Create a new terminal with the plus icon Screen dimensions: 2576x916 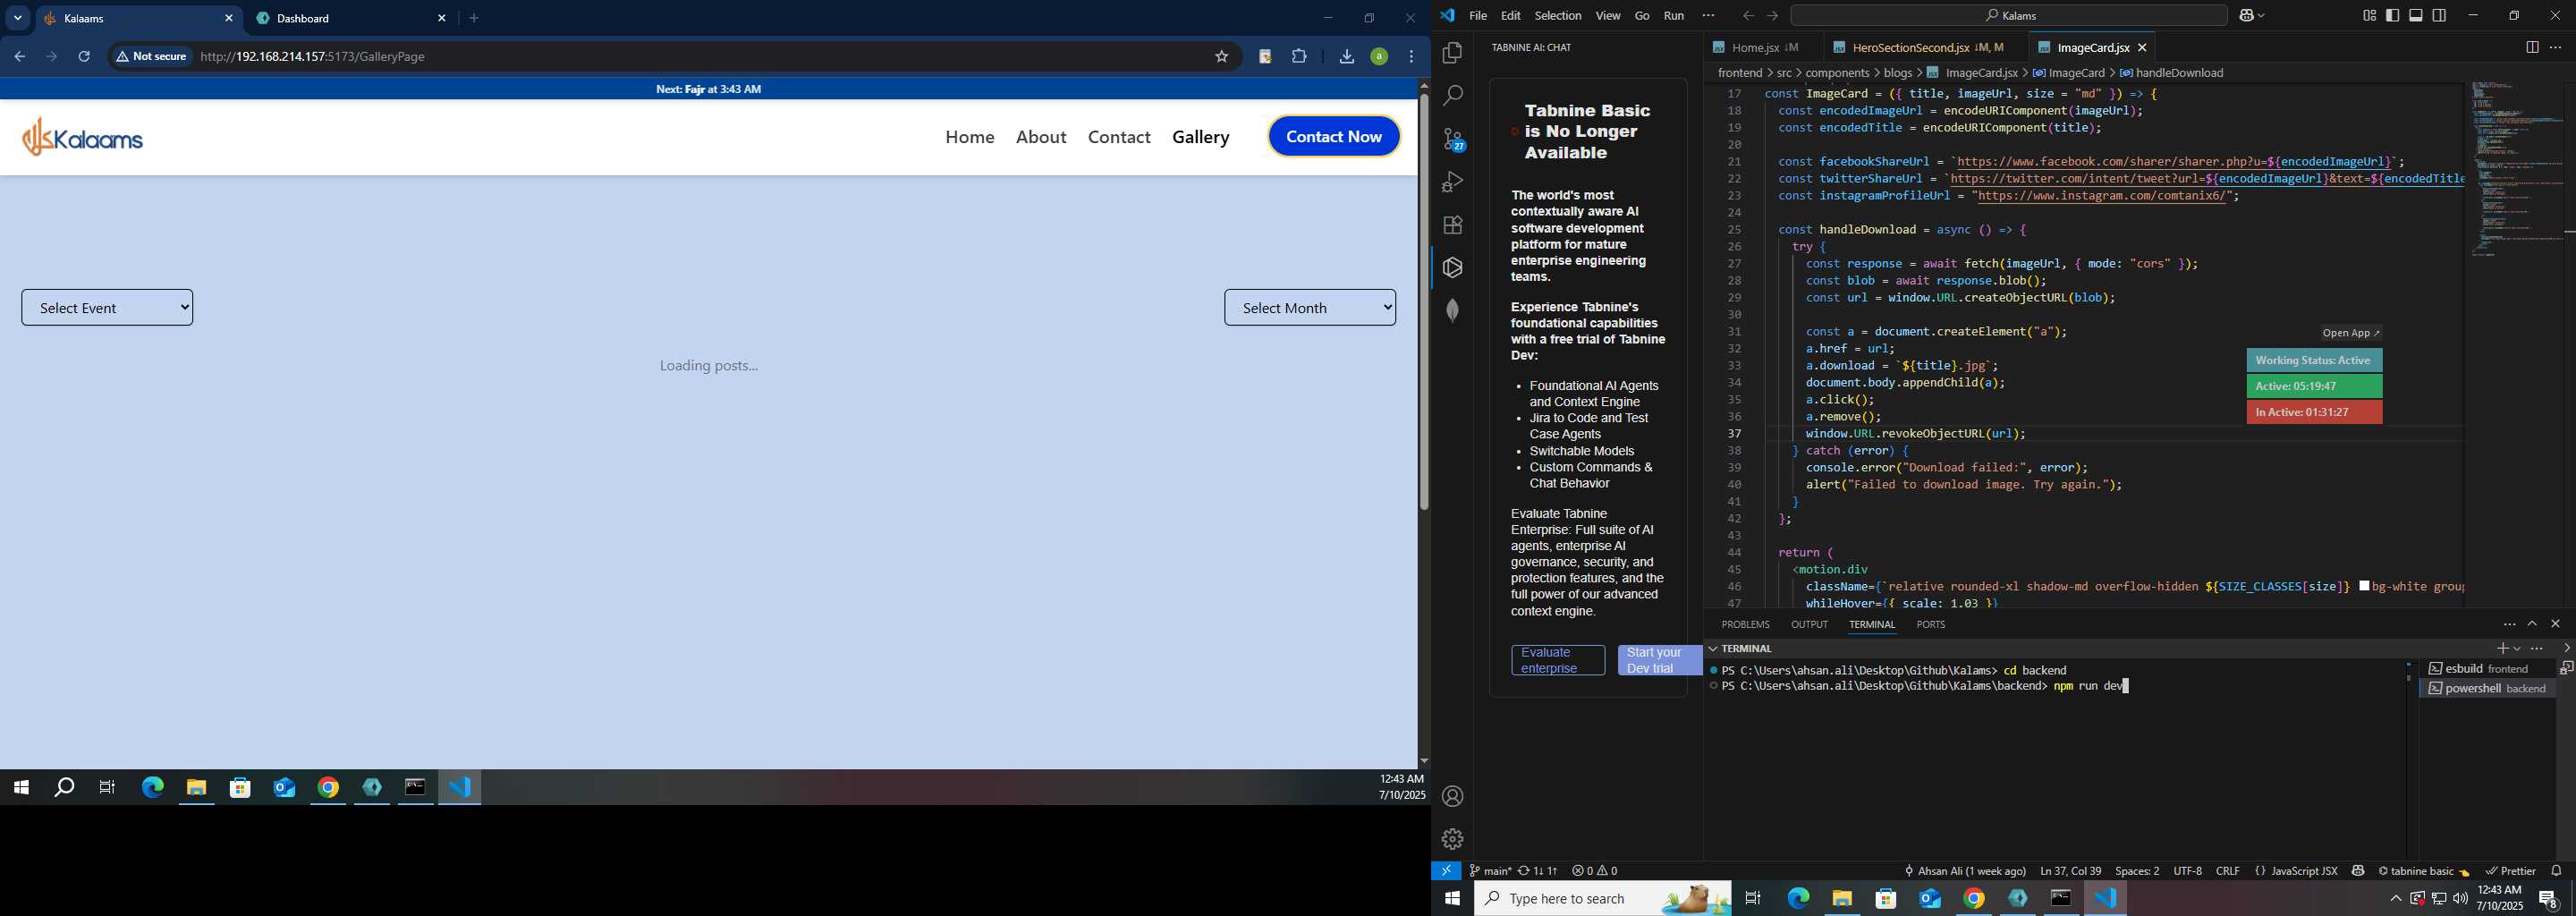pos(2501,649)
